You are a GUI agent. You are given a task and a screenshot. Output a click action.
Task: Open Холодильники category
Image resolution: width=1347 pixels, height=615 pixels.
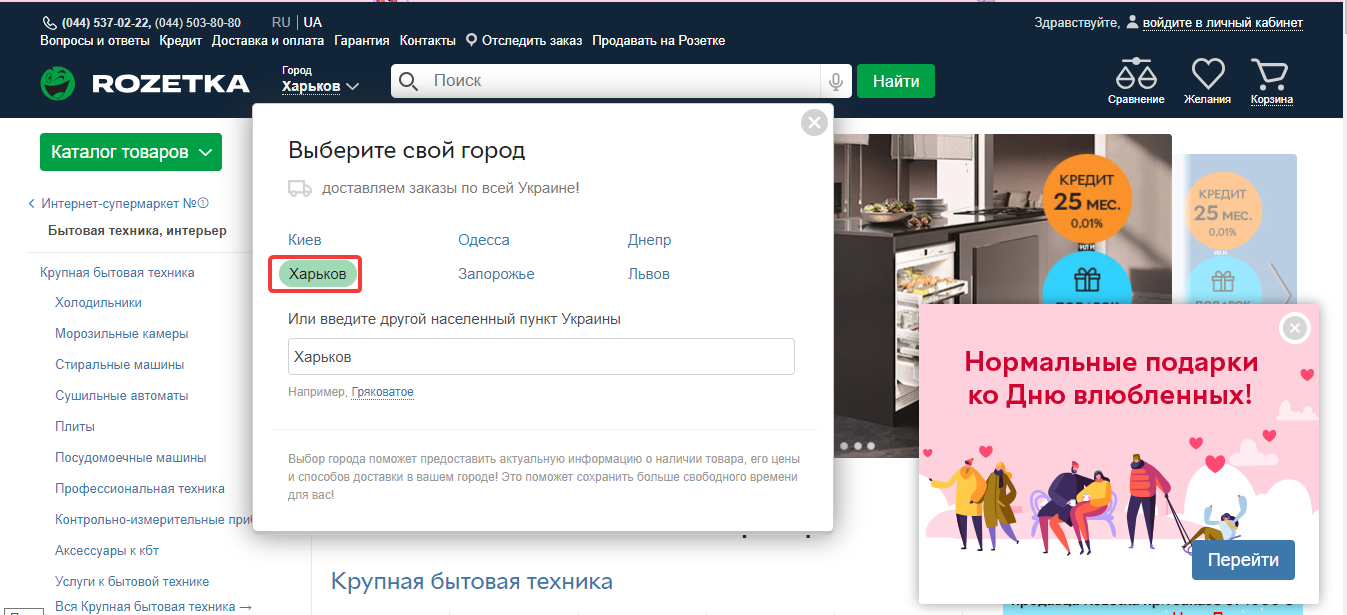[x=99, y=302]
